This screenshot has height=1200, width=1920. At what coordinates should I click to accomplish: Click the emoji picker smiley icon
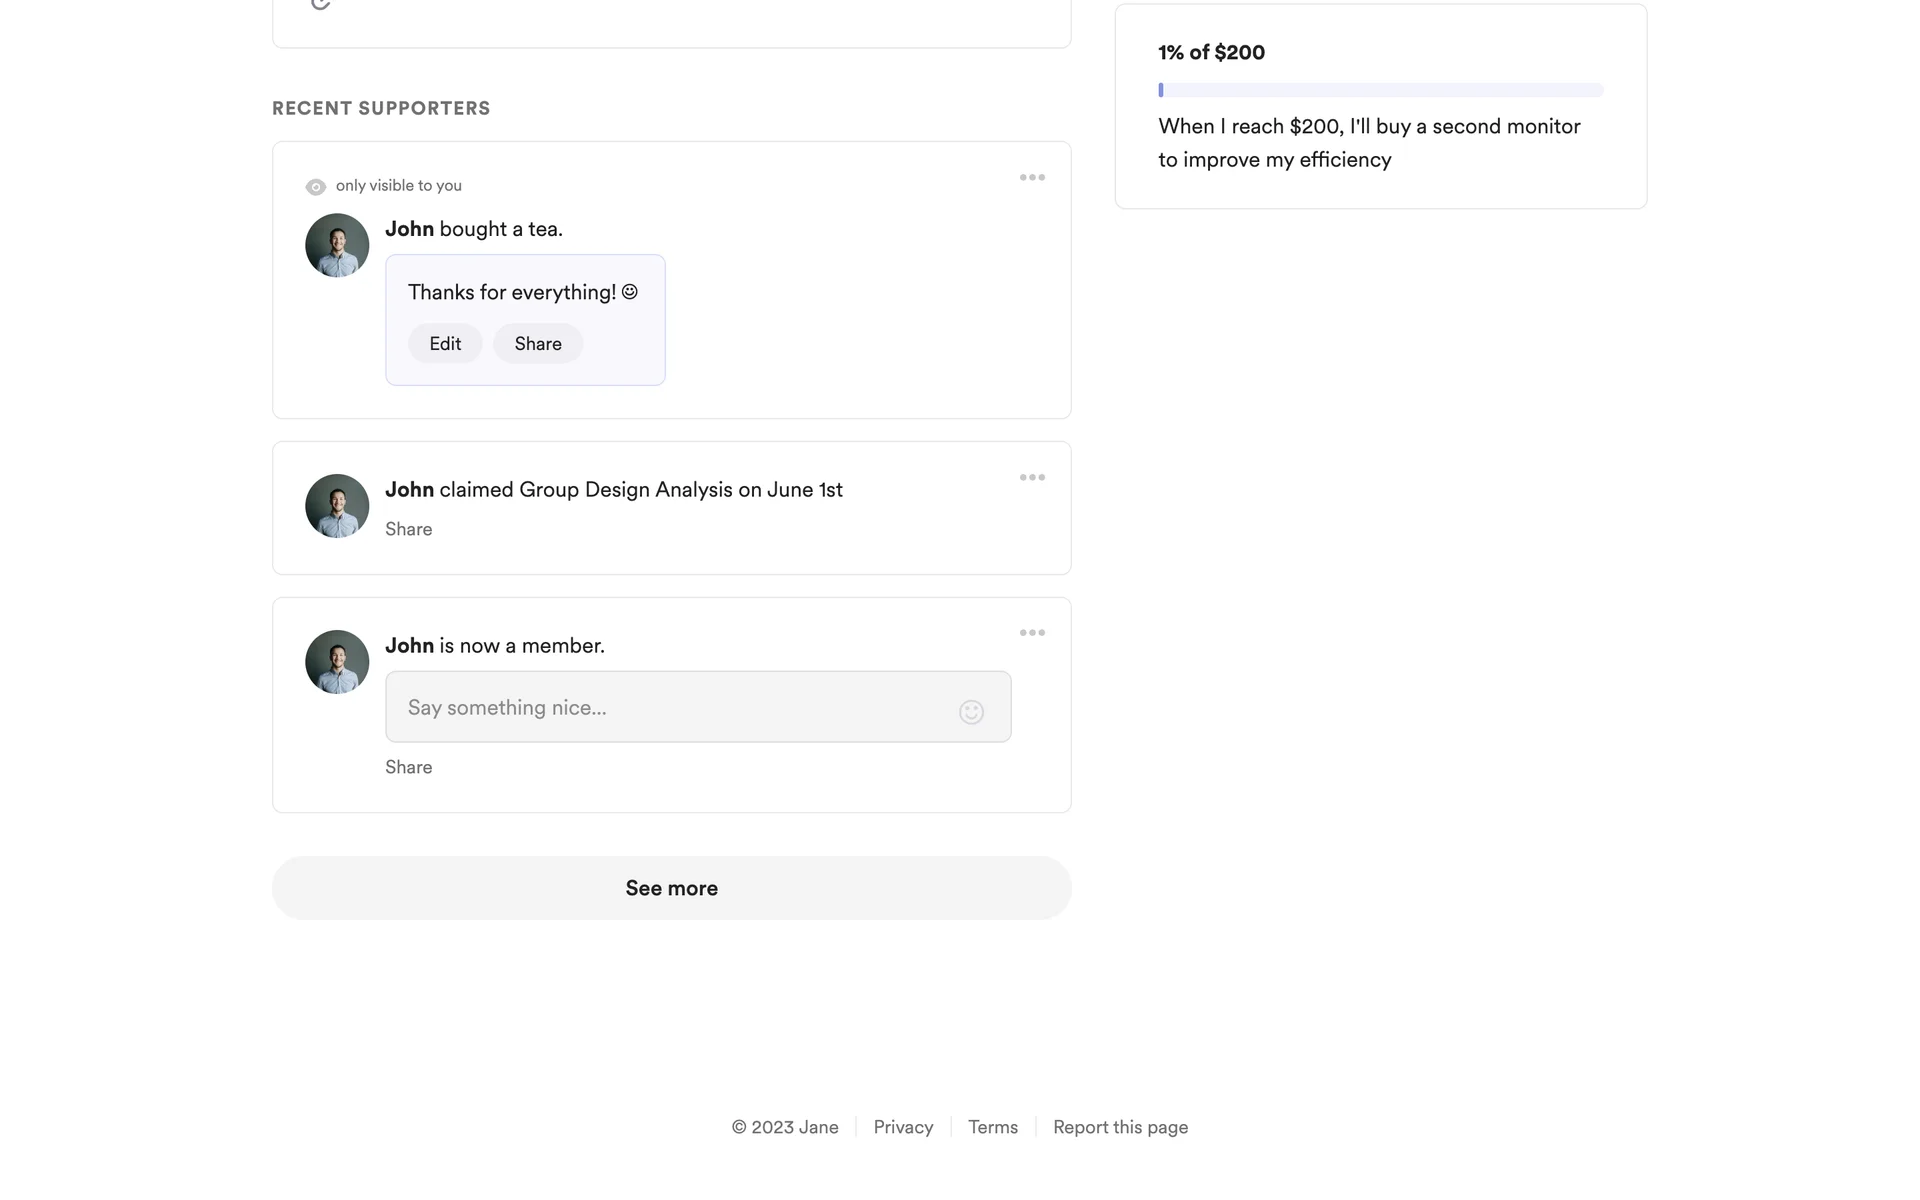point(971,712)
